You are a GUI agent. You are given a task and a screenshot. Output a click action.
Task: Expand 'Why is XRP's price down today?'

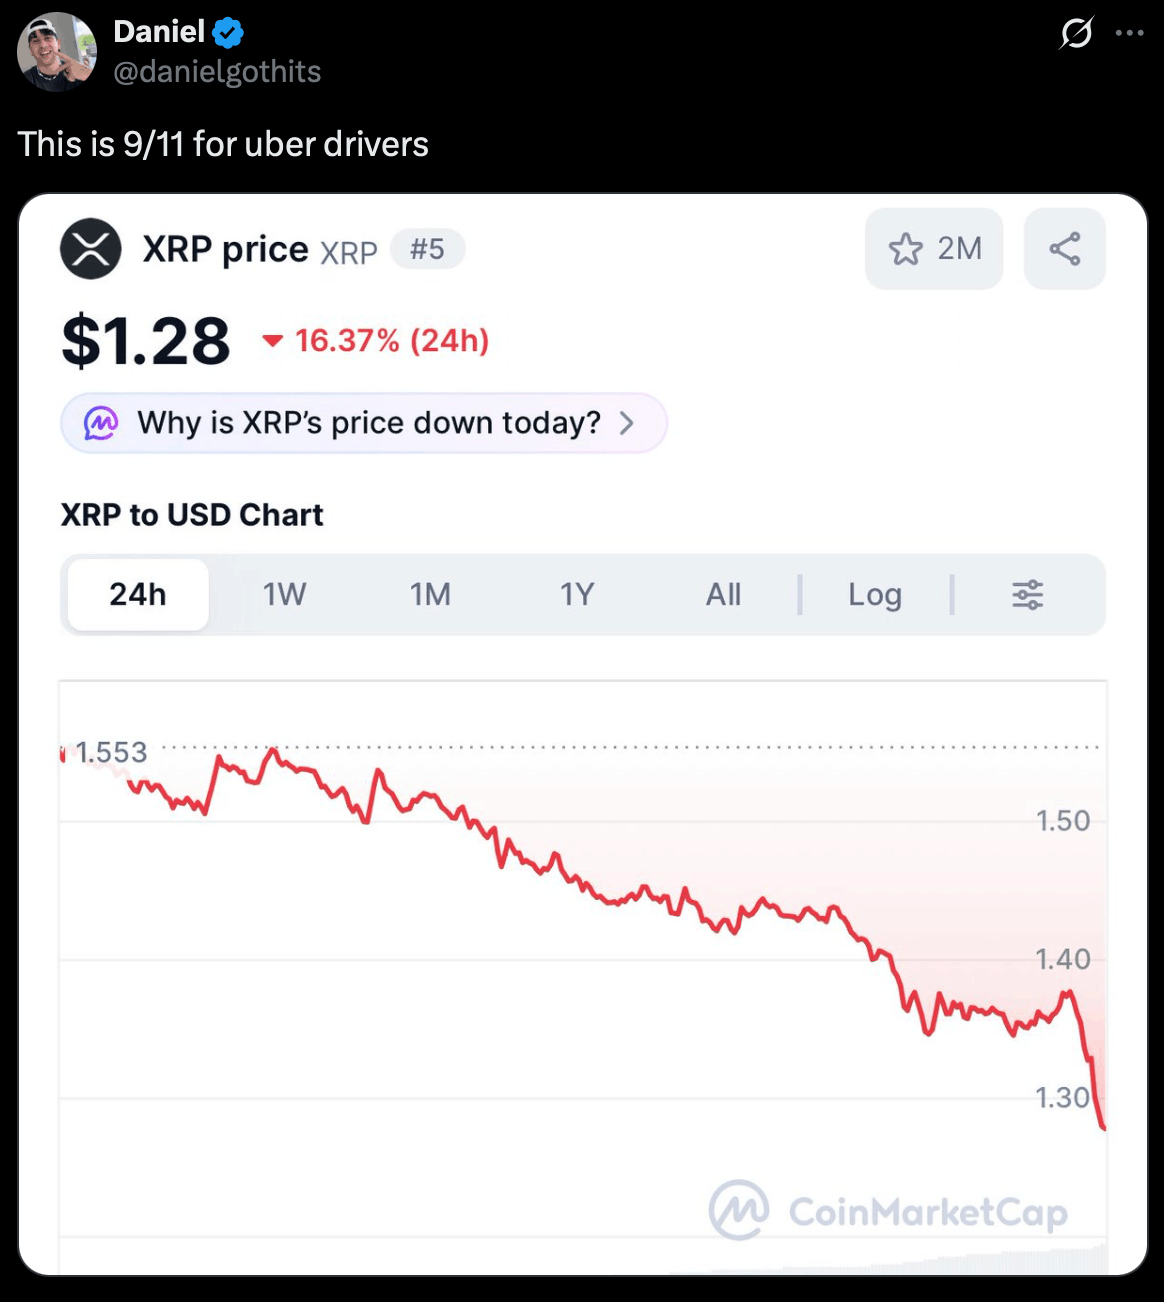coord(368,423)
